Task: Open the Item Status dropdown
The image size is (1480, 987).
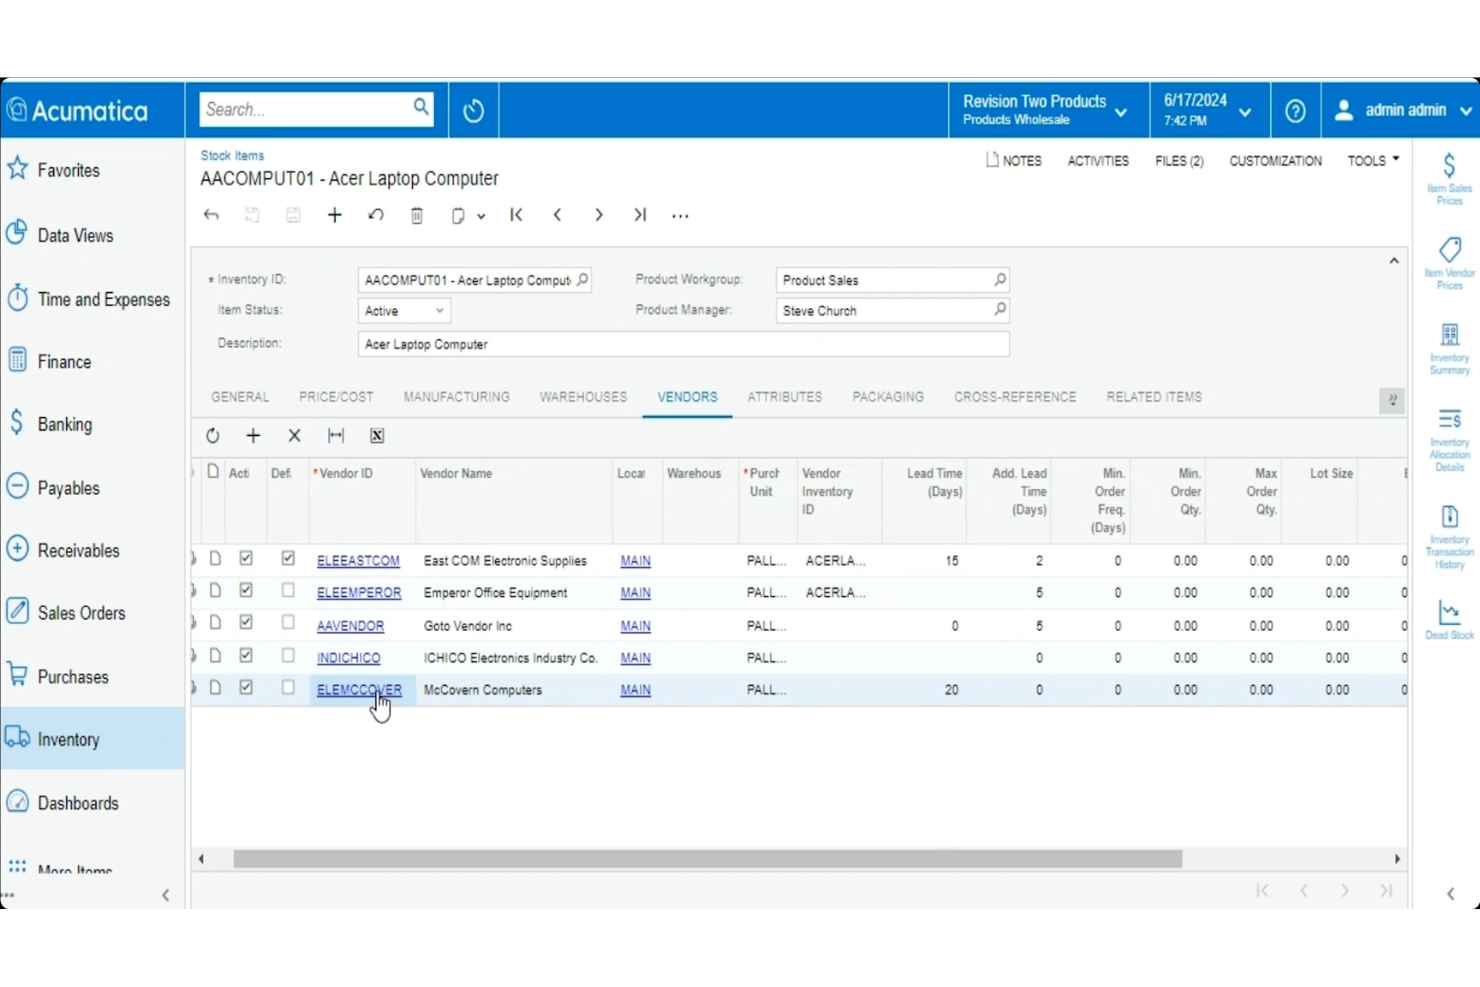Action: 438,310
